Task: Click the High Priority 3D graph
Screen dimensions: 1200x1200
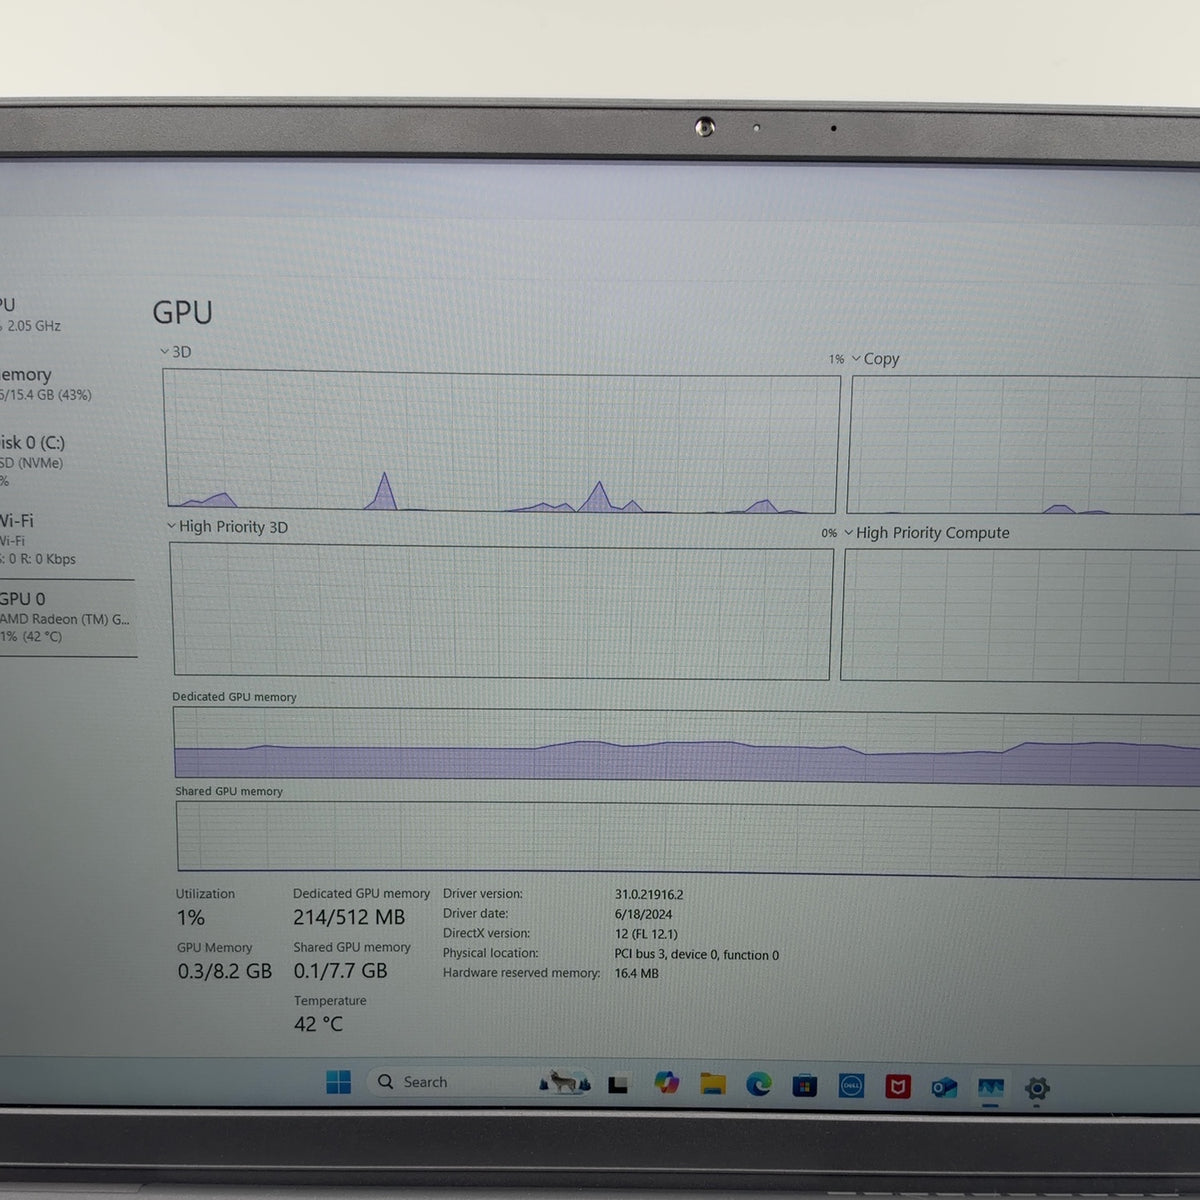Action: (x=501, y=611)
